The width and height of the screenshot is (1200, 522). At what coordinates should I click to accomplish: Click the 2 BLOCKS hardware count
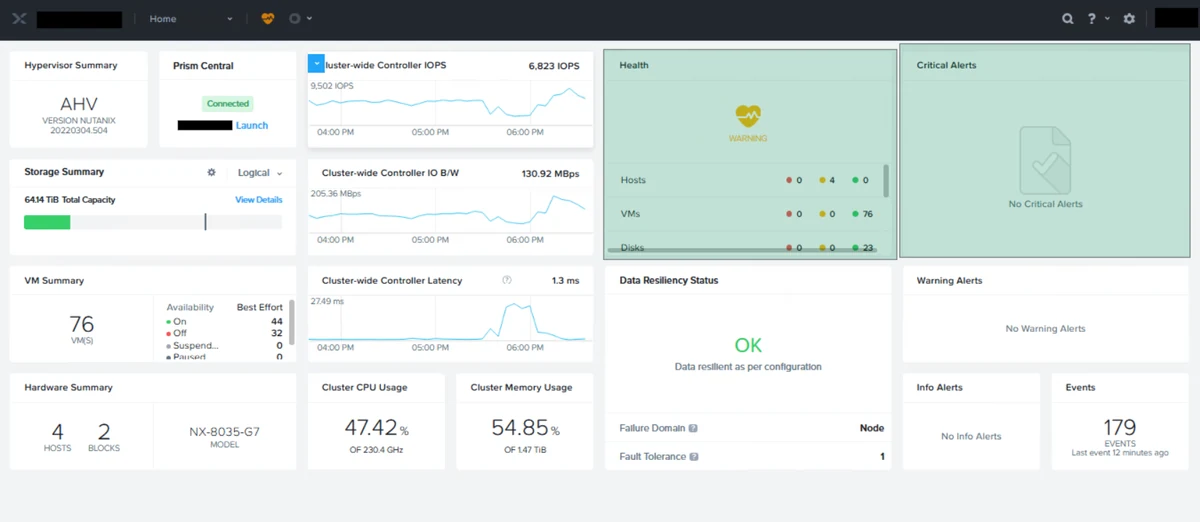(104, 436)
